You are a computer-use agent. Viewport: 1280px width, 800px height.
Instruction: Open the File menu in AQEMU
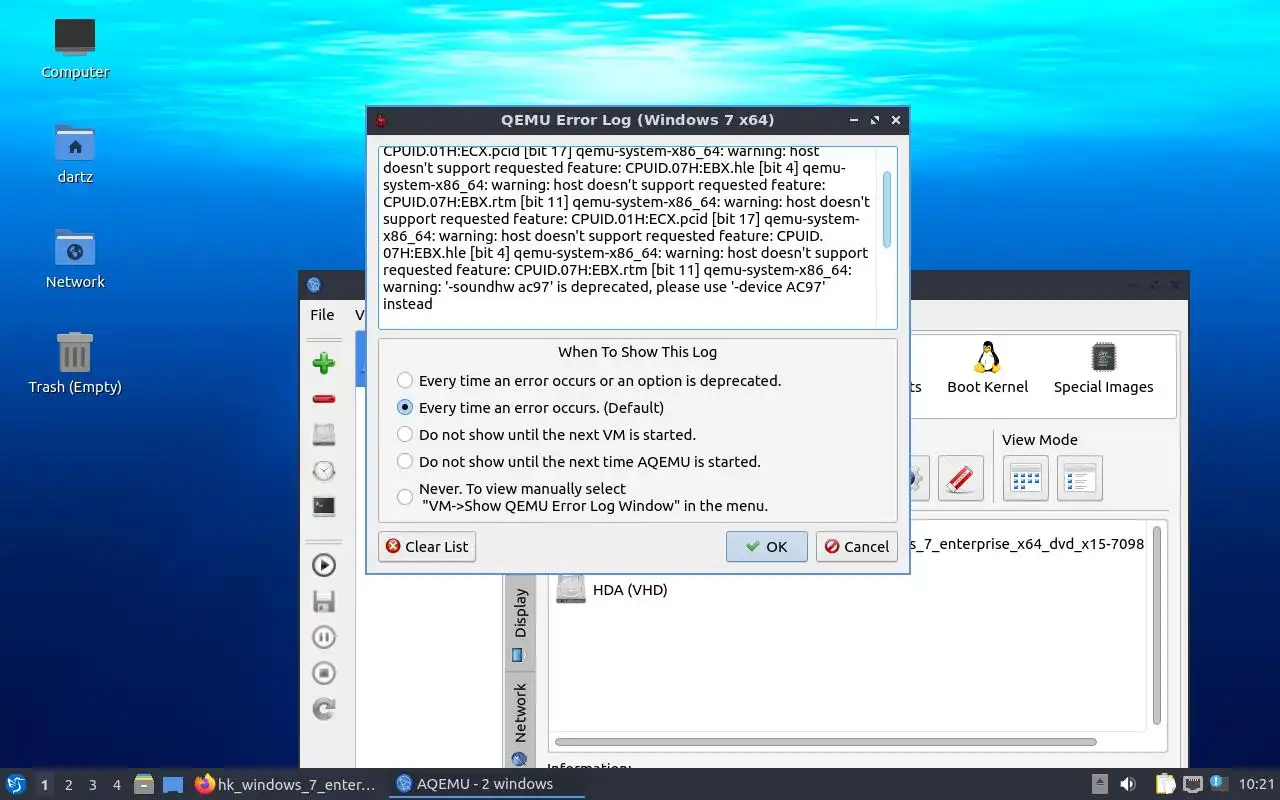point(322,314)
